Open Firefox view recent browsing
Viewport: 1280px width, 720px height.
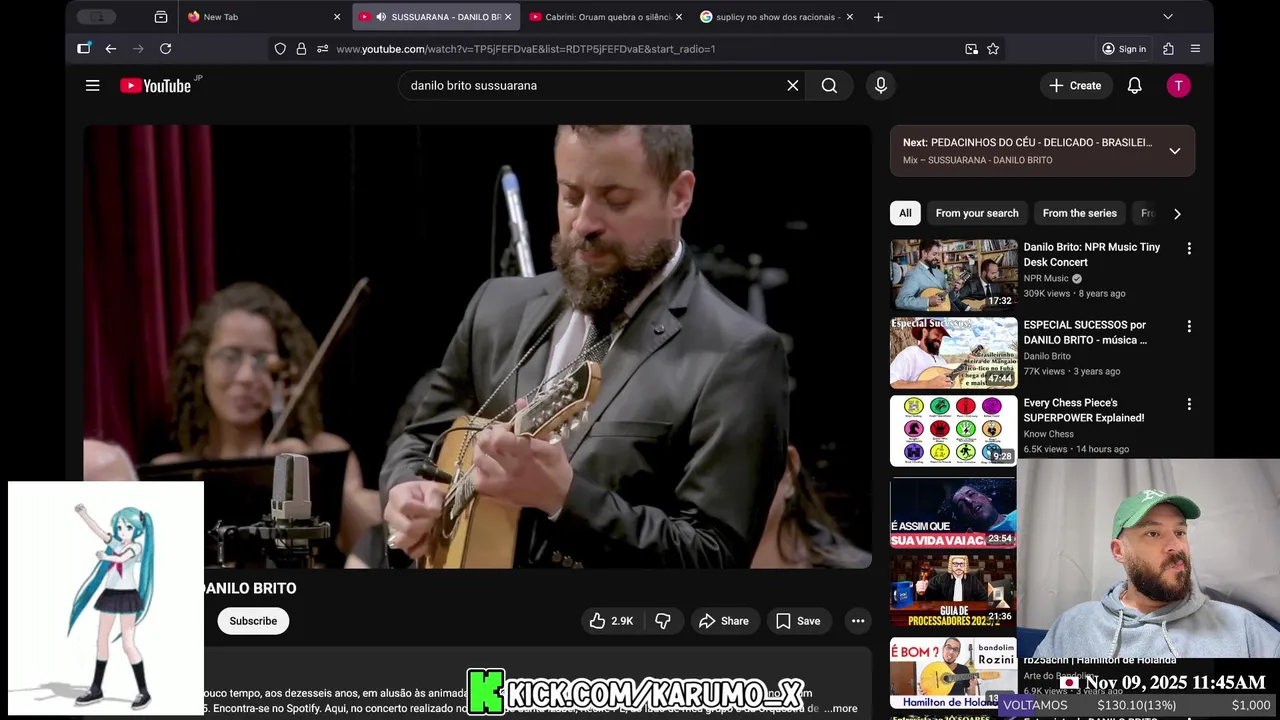click(x=161, y=17)
